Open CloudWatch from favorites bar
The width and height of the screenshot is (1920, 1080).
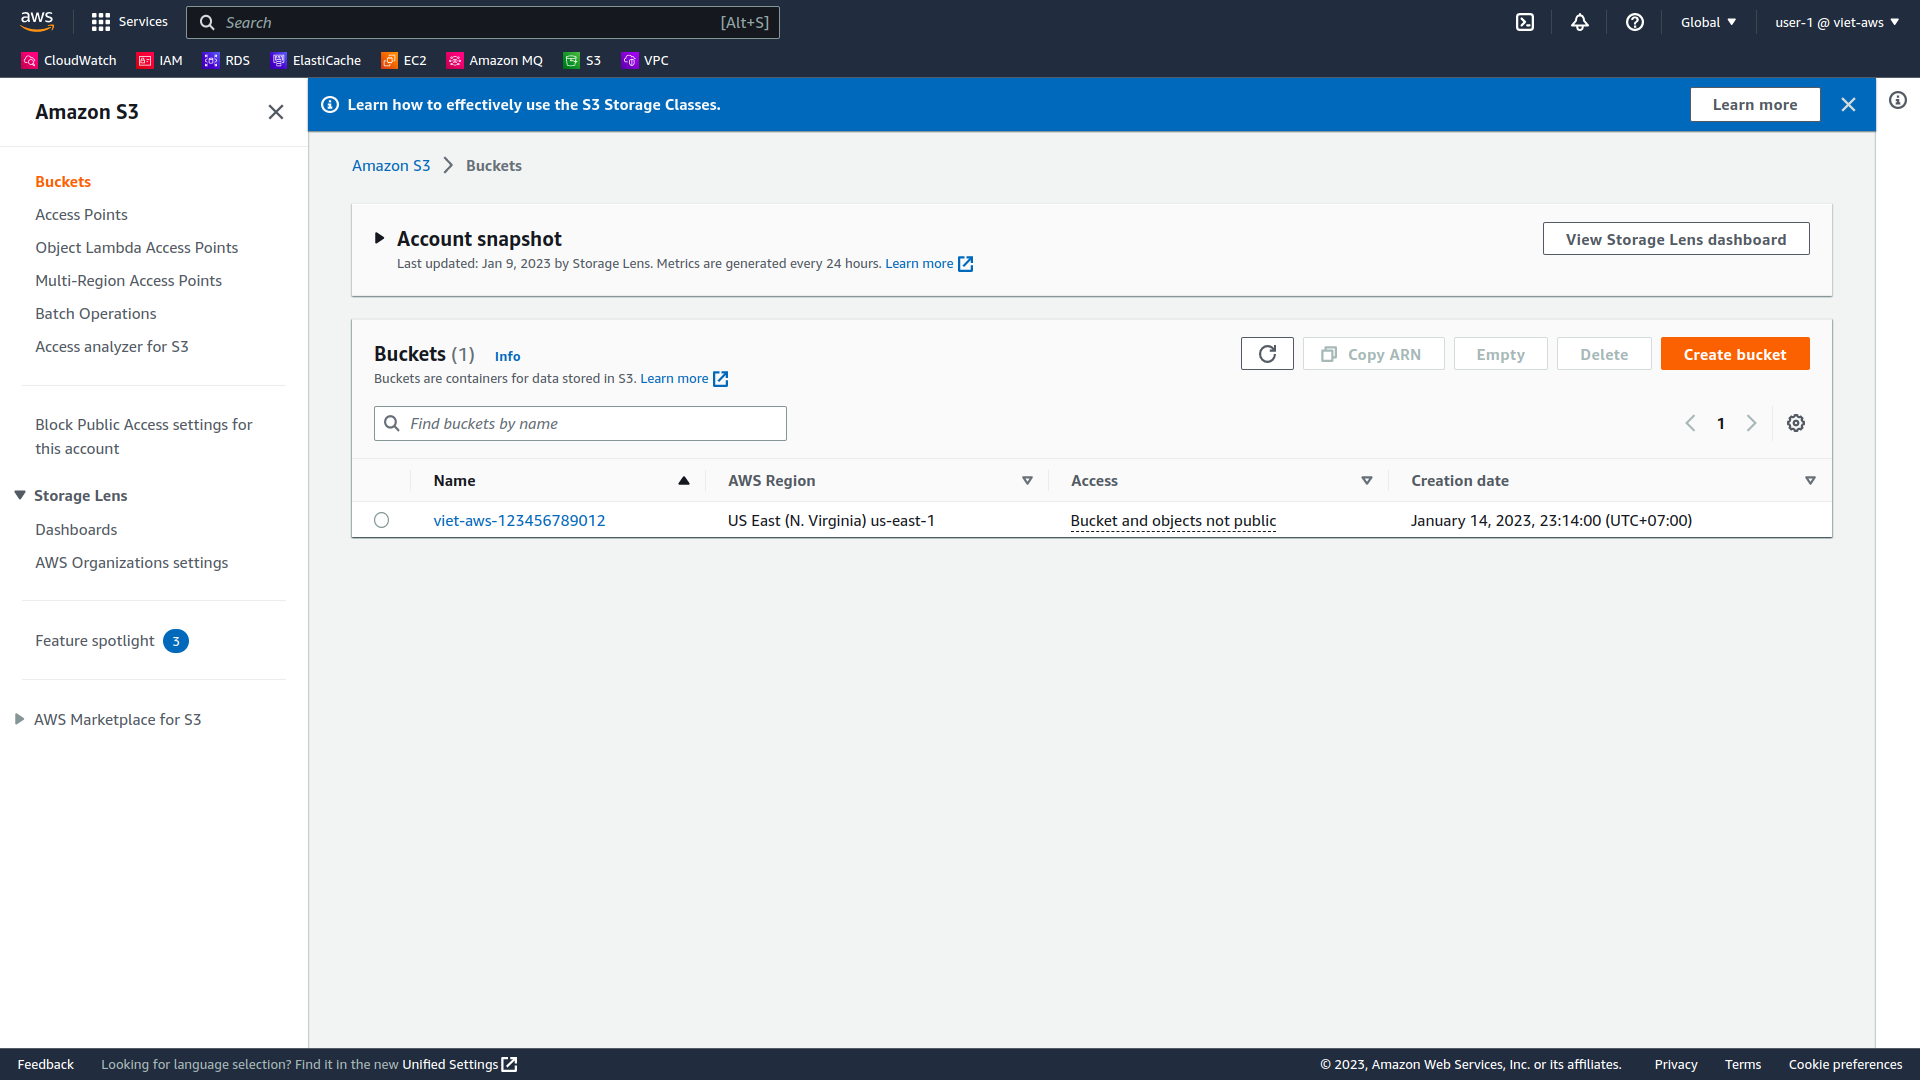pos(69,60)
